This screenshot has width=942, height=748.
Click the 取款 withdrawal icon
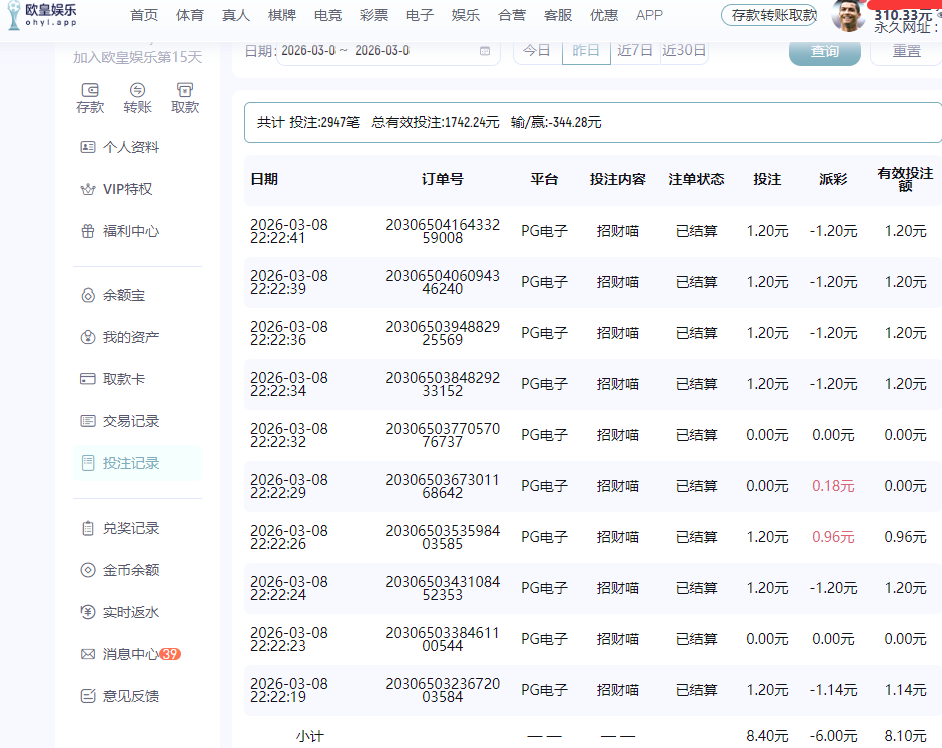(x=184, y=91)
